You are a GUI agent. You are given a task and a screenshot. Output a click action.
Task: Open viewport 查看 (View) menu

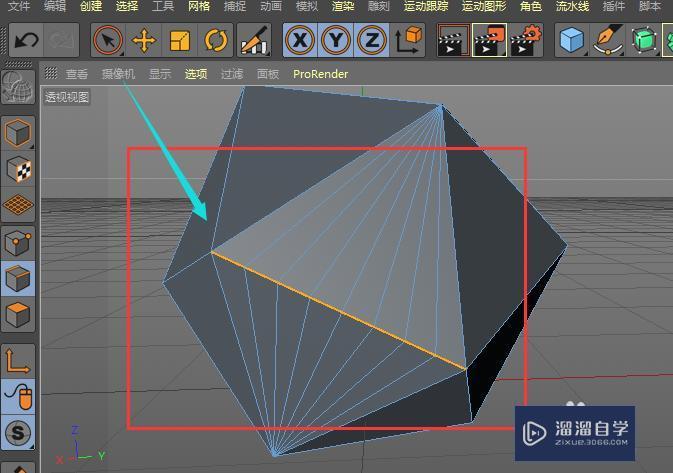(x=77, y=74)
